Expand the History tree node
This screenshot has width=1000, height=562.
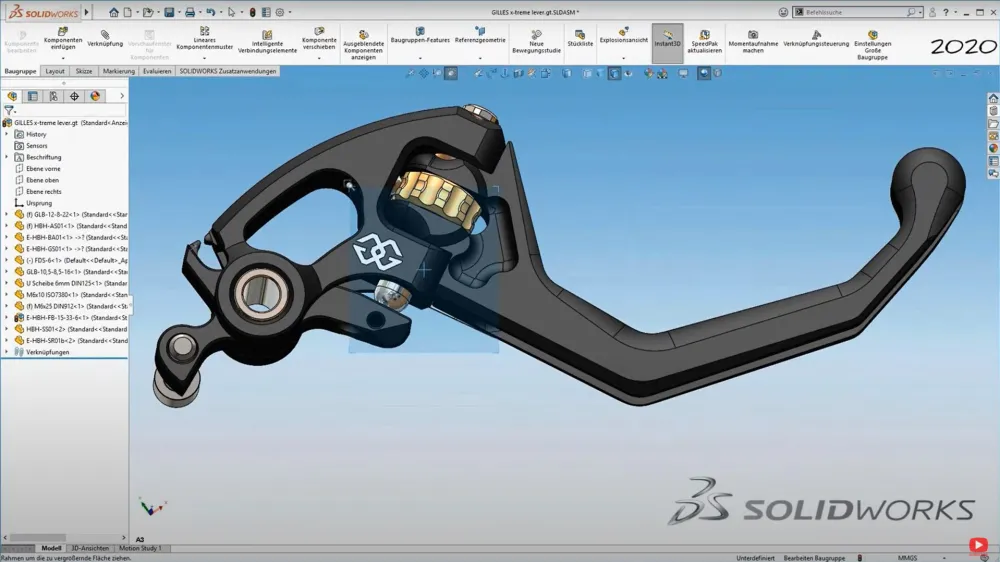pos(7,135)
